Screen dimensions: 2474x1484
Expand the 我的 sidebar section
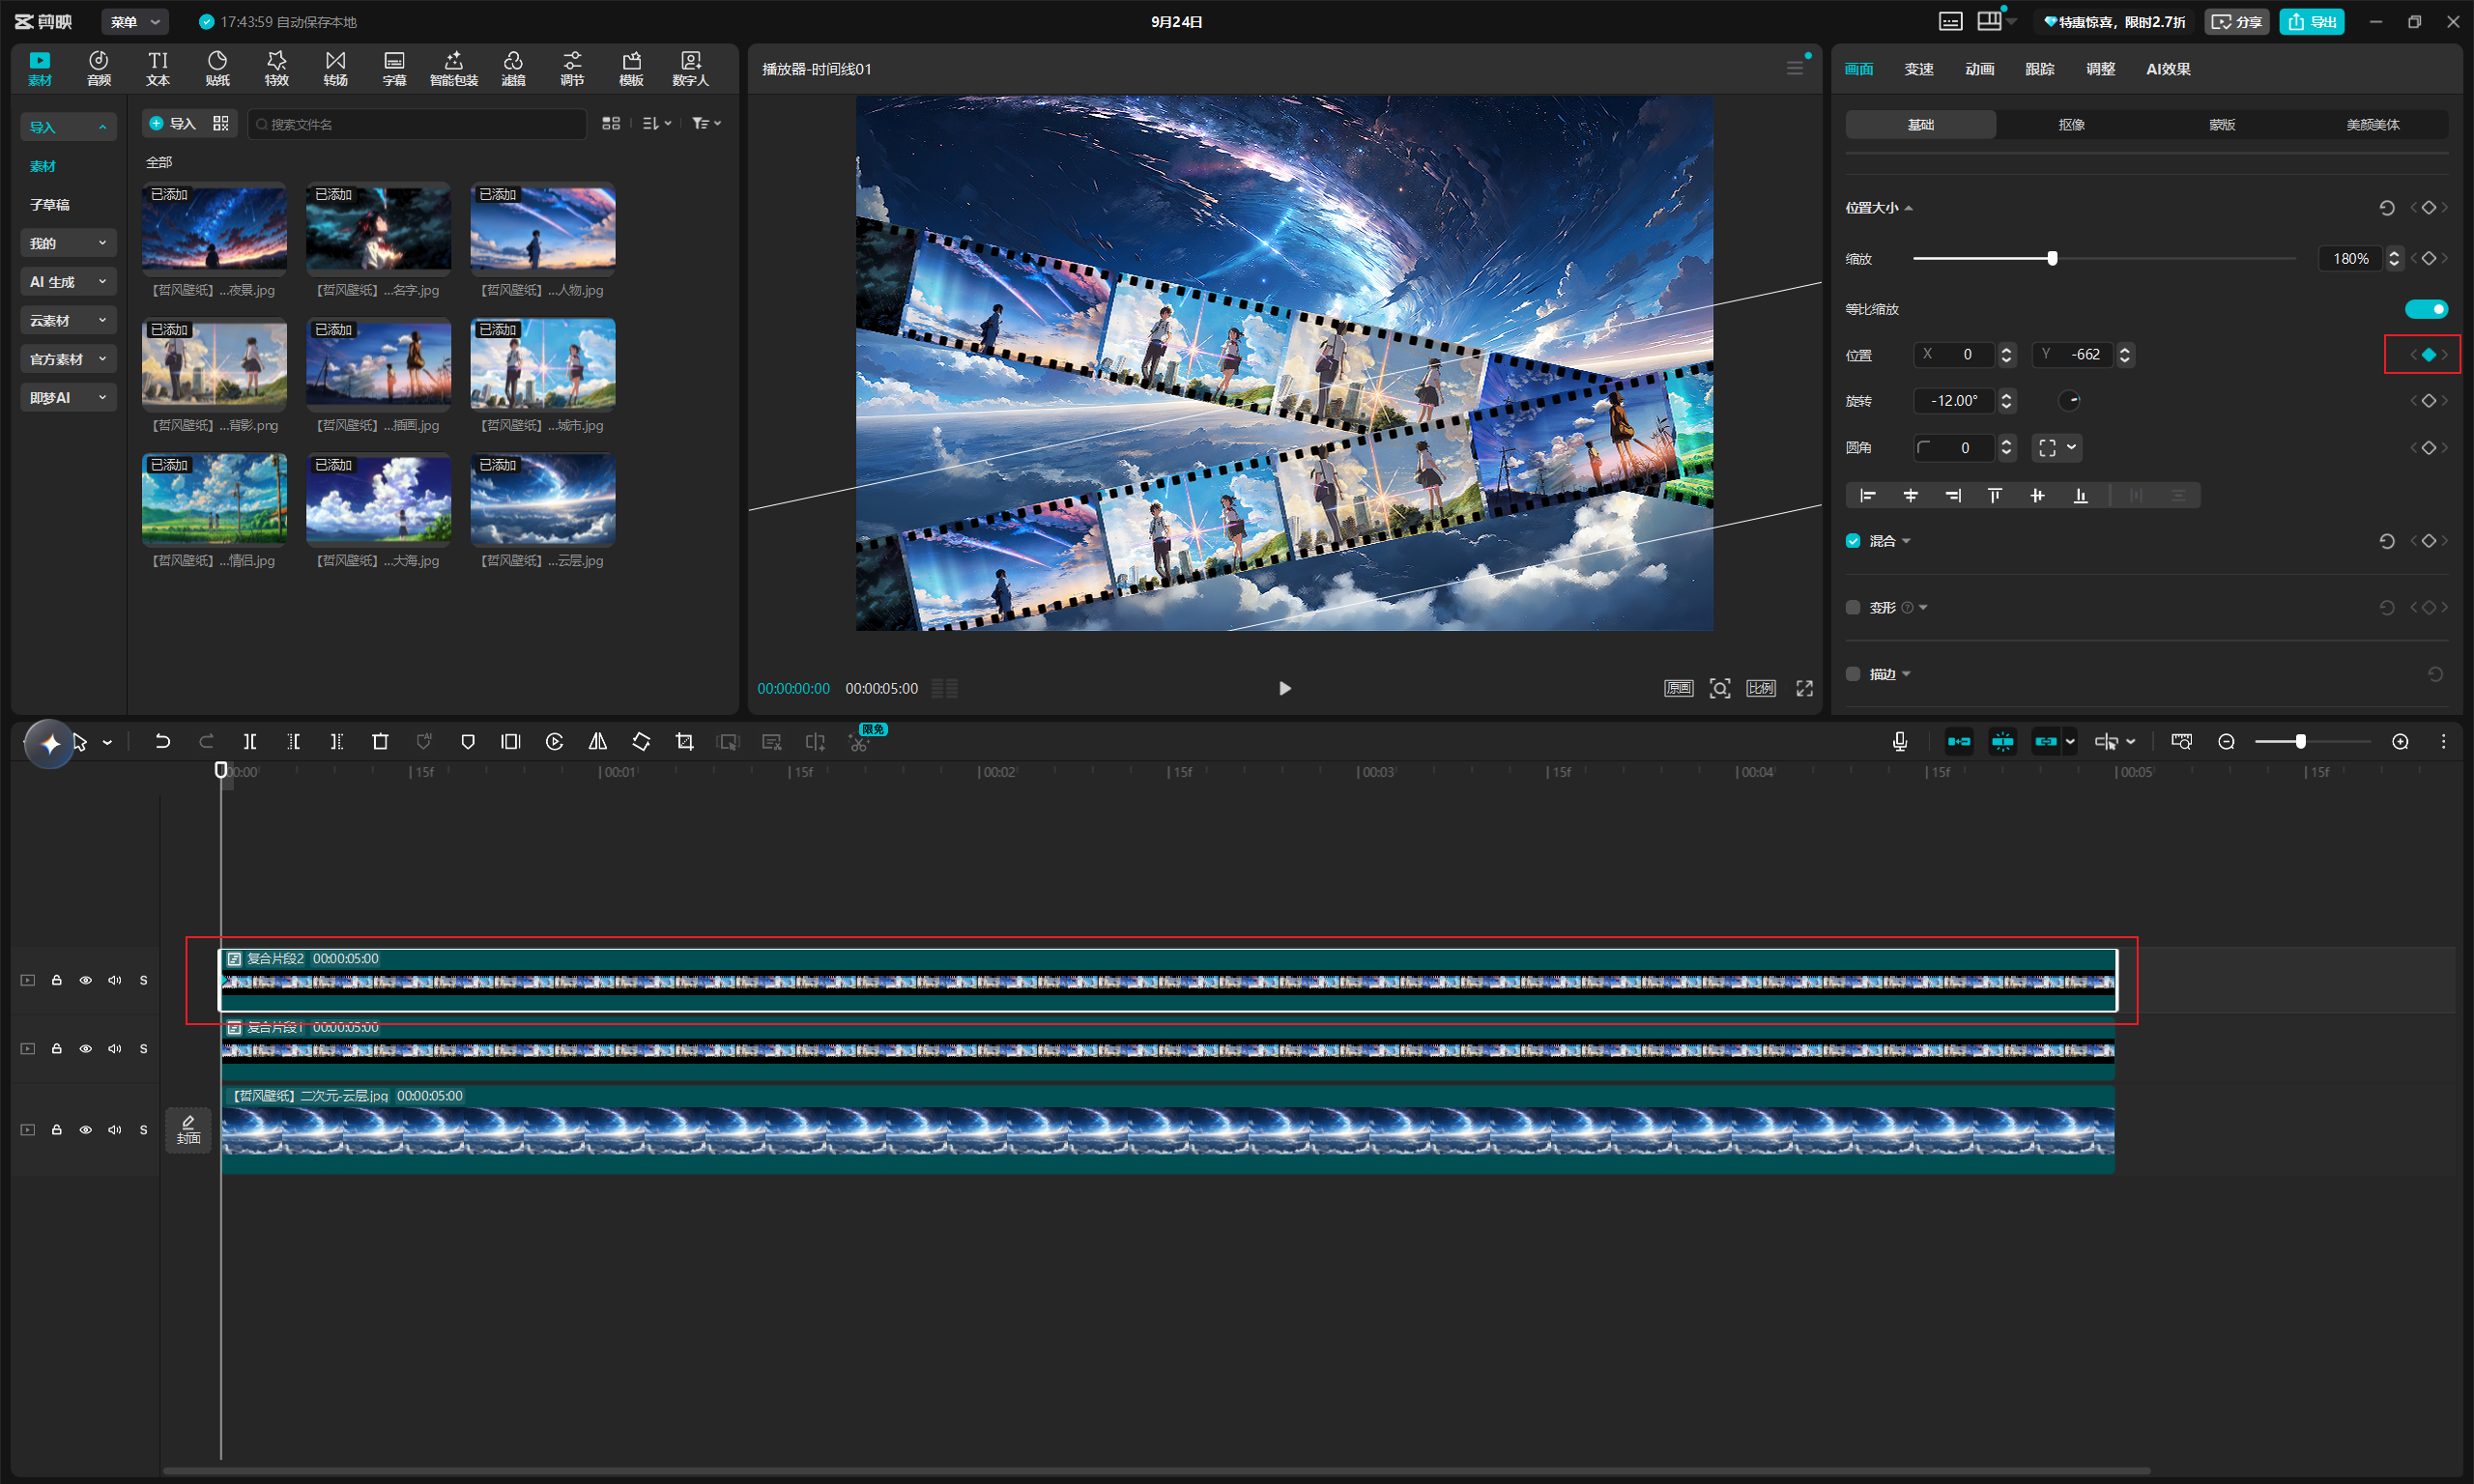(68, 243)
